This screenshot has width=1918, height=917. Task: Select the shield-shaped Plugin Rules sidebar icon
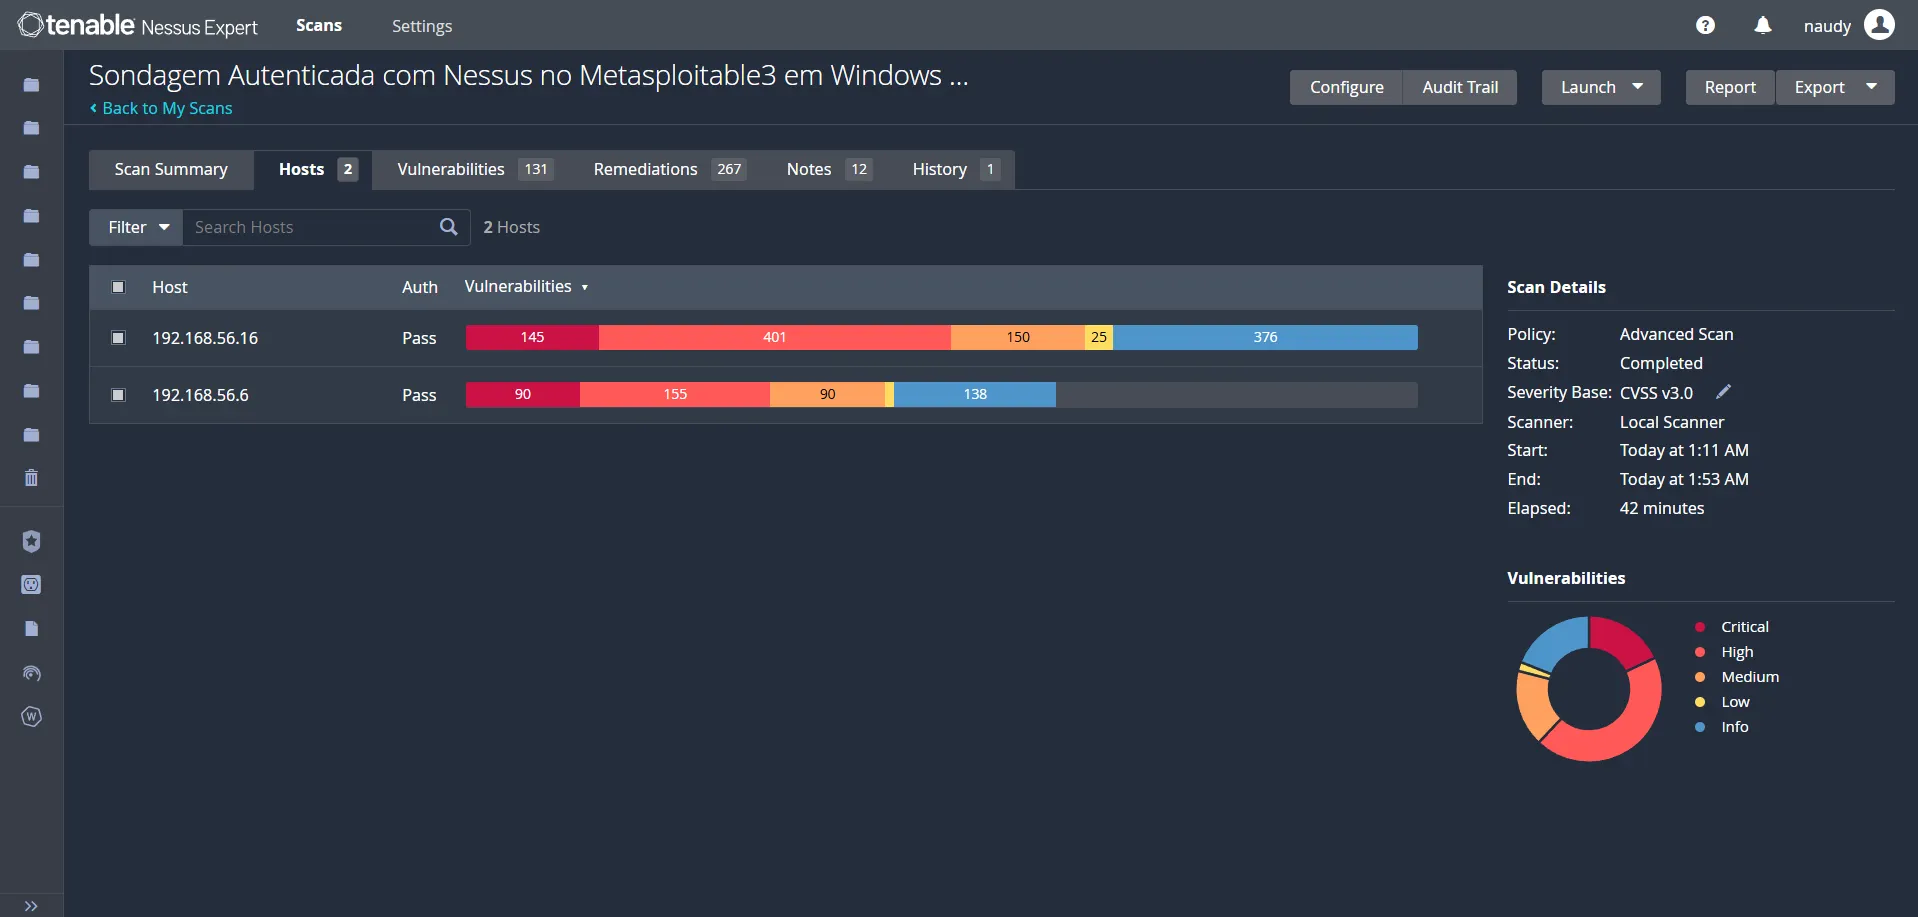31,541
